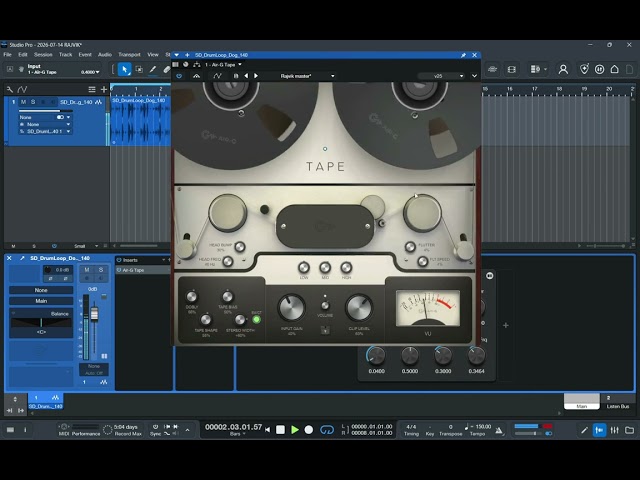Select the Arrow tool in the toolbar
Image resolution: width=640 pixels, height=480 pixels.
[x=124, y=69]
